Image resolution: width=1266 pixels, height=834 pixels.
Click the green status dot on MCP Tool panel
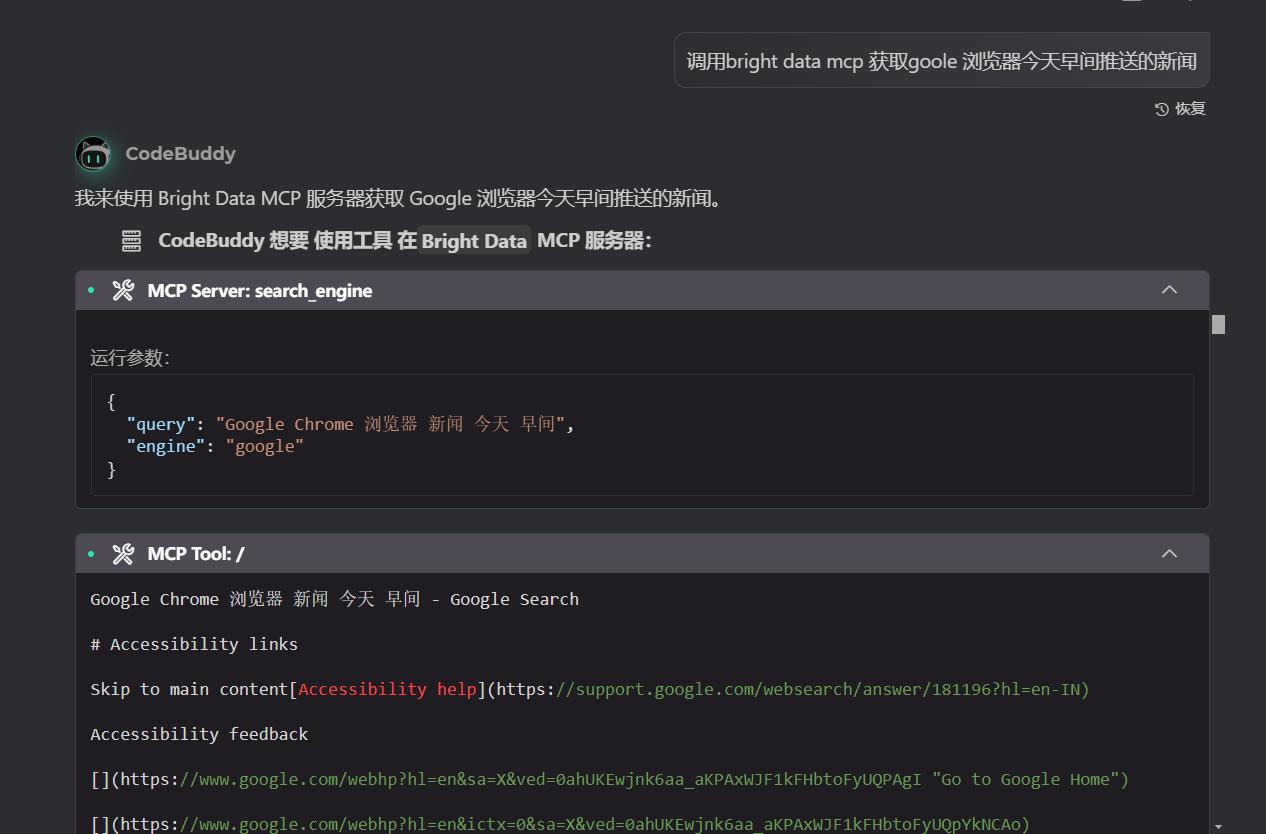[90, 553]
